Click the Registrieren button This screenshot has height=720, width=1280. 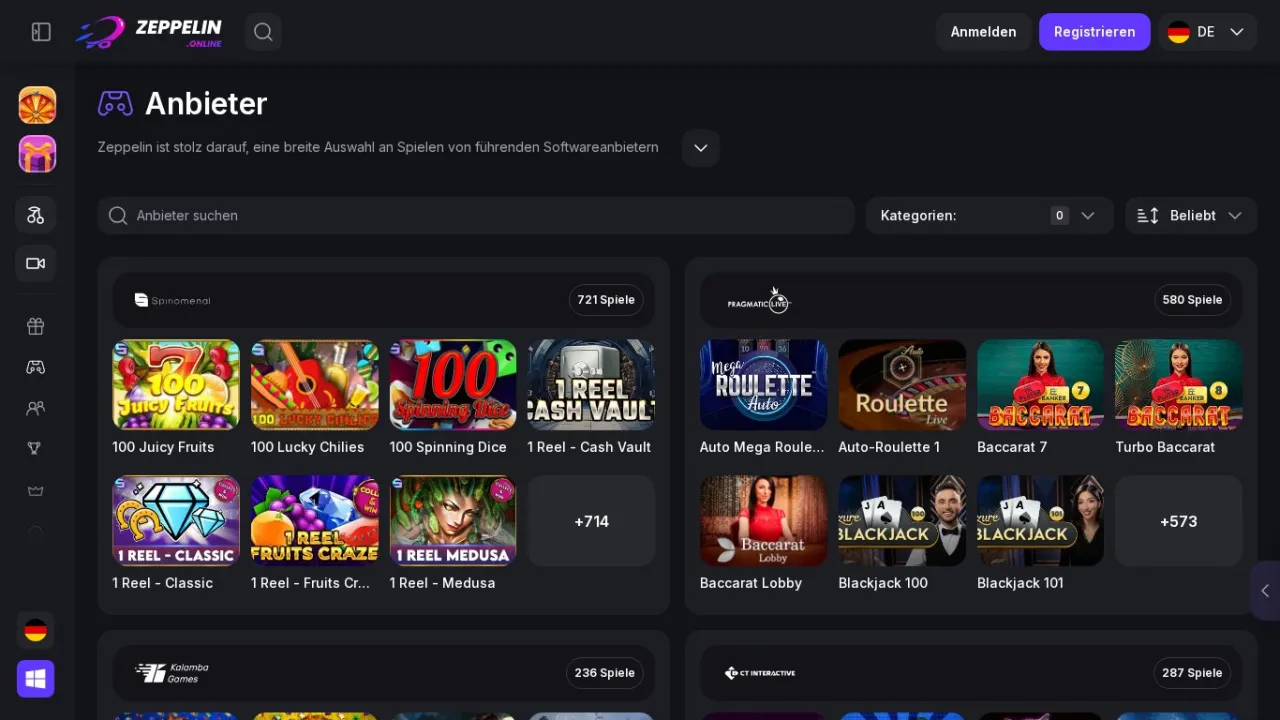pyautogui.click(x=1094, y=32)
